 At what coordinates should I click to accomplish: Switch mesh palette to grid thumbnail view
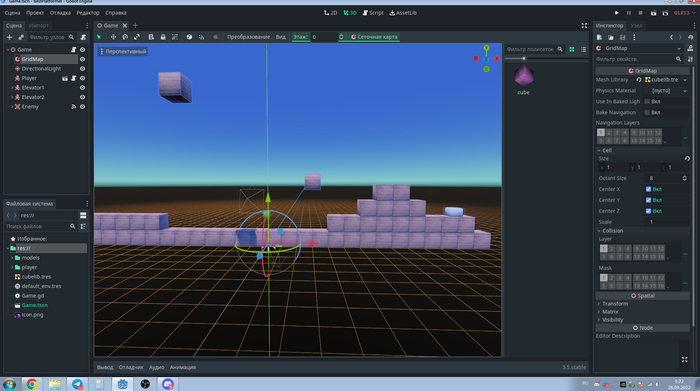coord(572,49)
